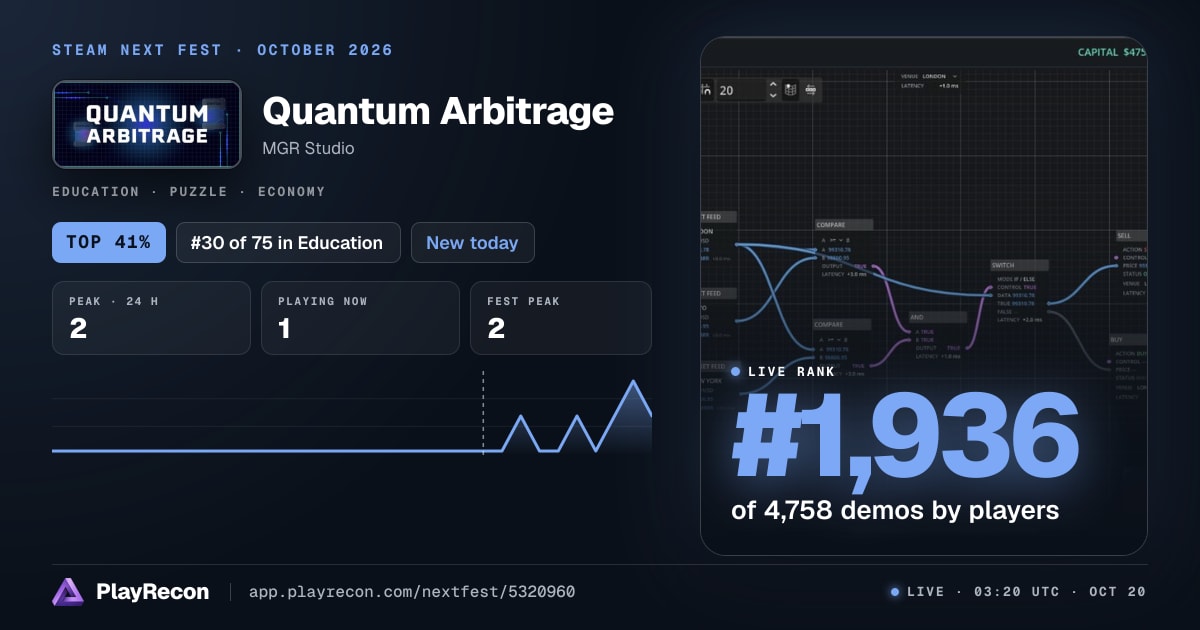Viewport: 1200px width, 630px height.
Task: Click the 03:20 UTC timestamp
Action: pyautogui.click(x=1012, y=592)
